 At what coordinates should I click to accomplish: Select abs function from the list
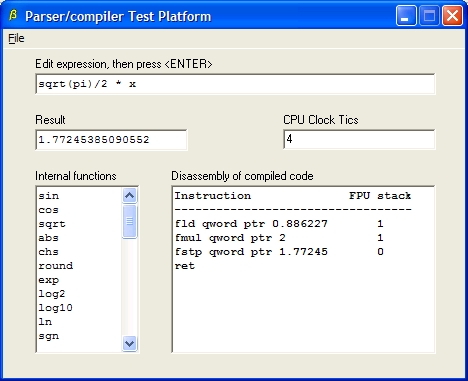48,238
